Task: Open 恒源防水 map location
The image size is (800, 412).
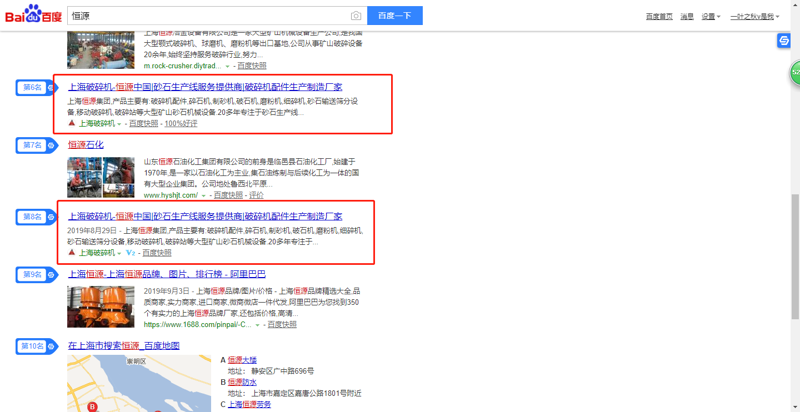Action: [242, 382]
